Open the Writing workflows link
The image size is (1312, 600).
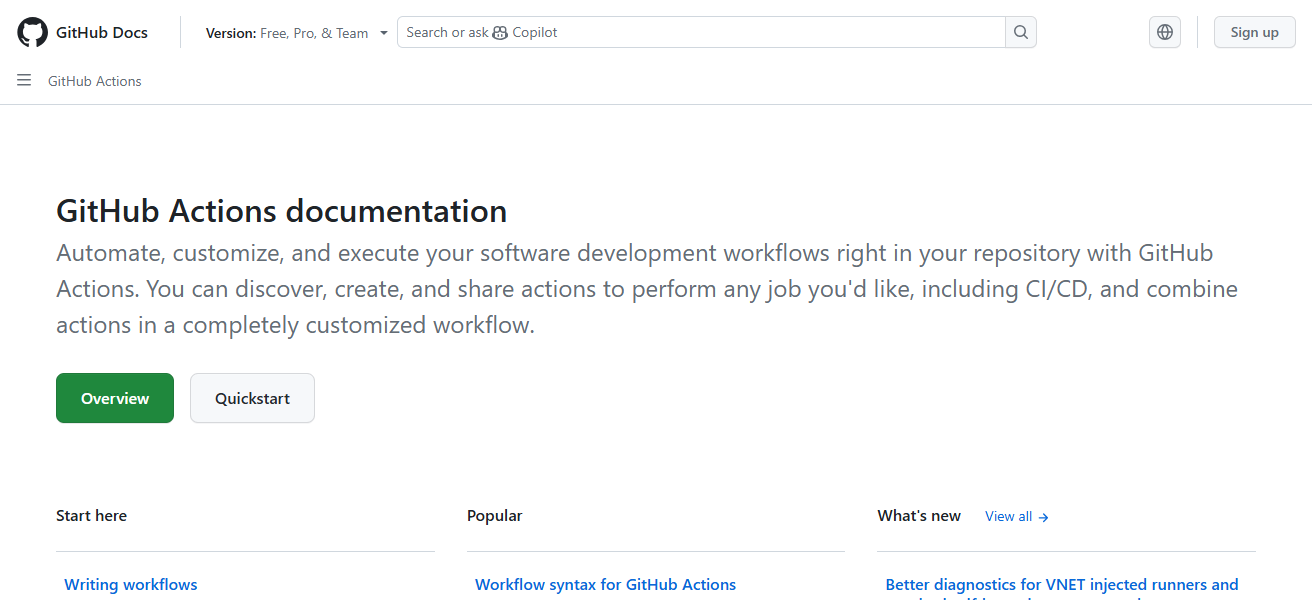click(130, 584)
